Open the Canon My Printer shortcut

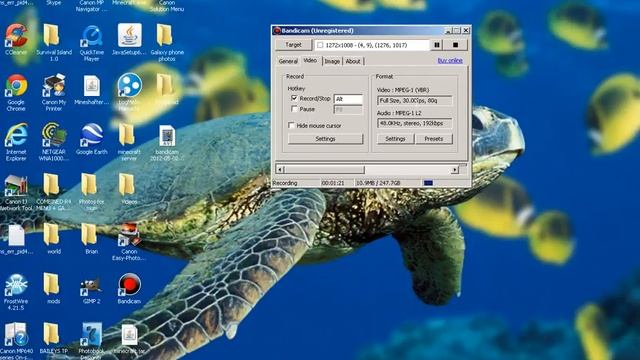point(53,92)
